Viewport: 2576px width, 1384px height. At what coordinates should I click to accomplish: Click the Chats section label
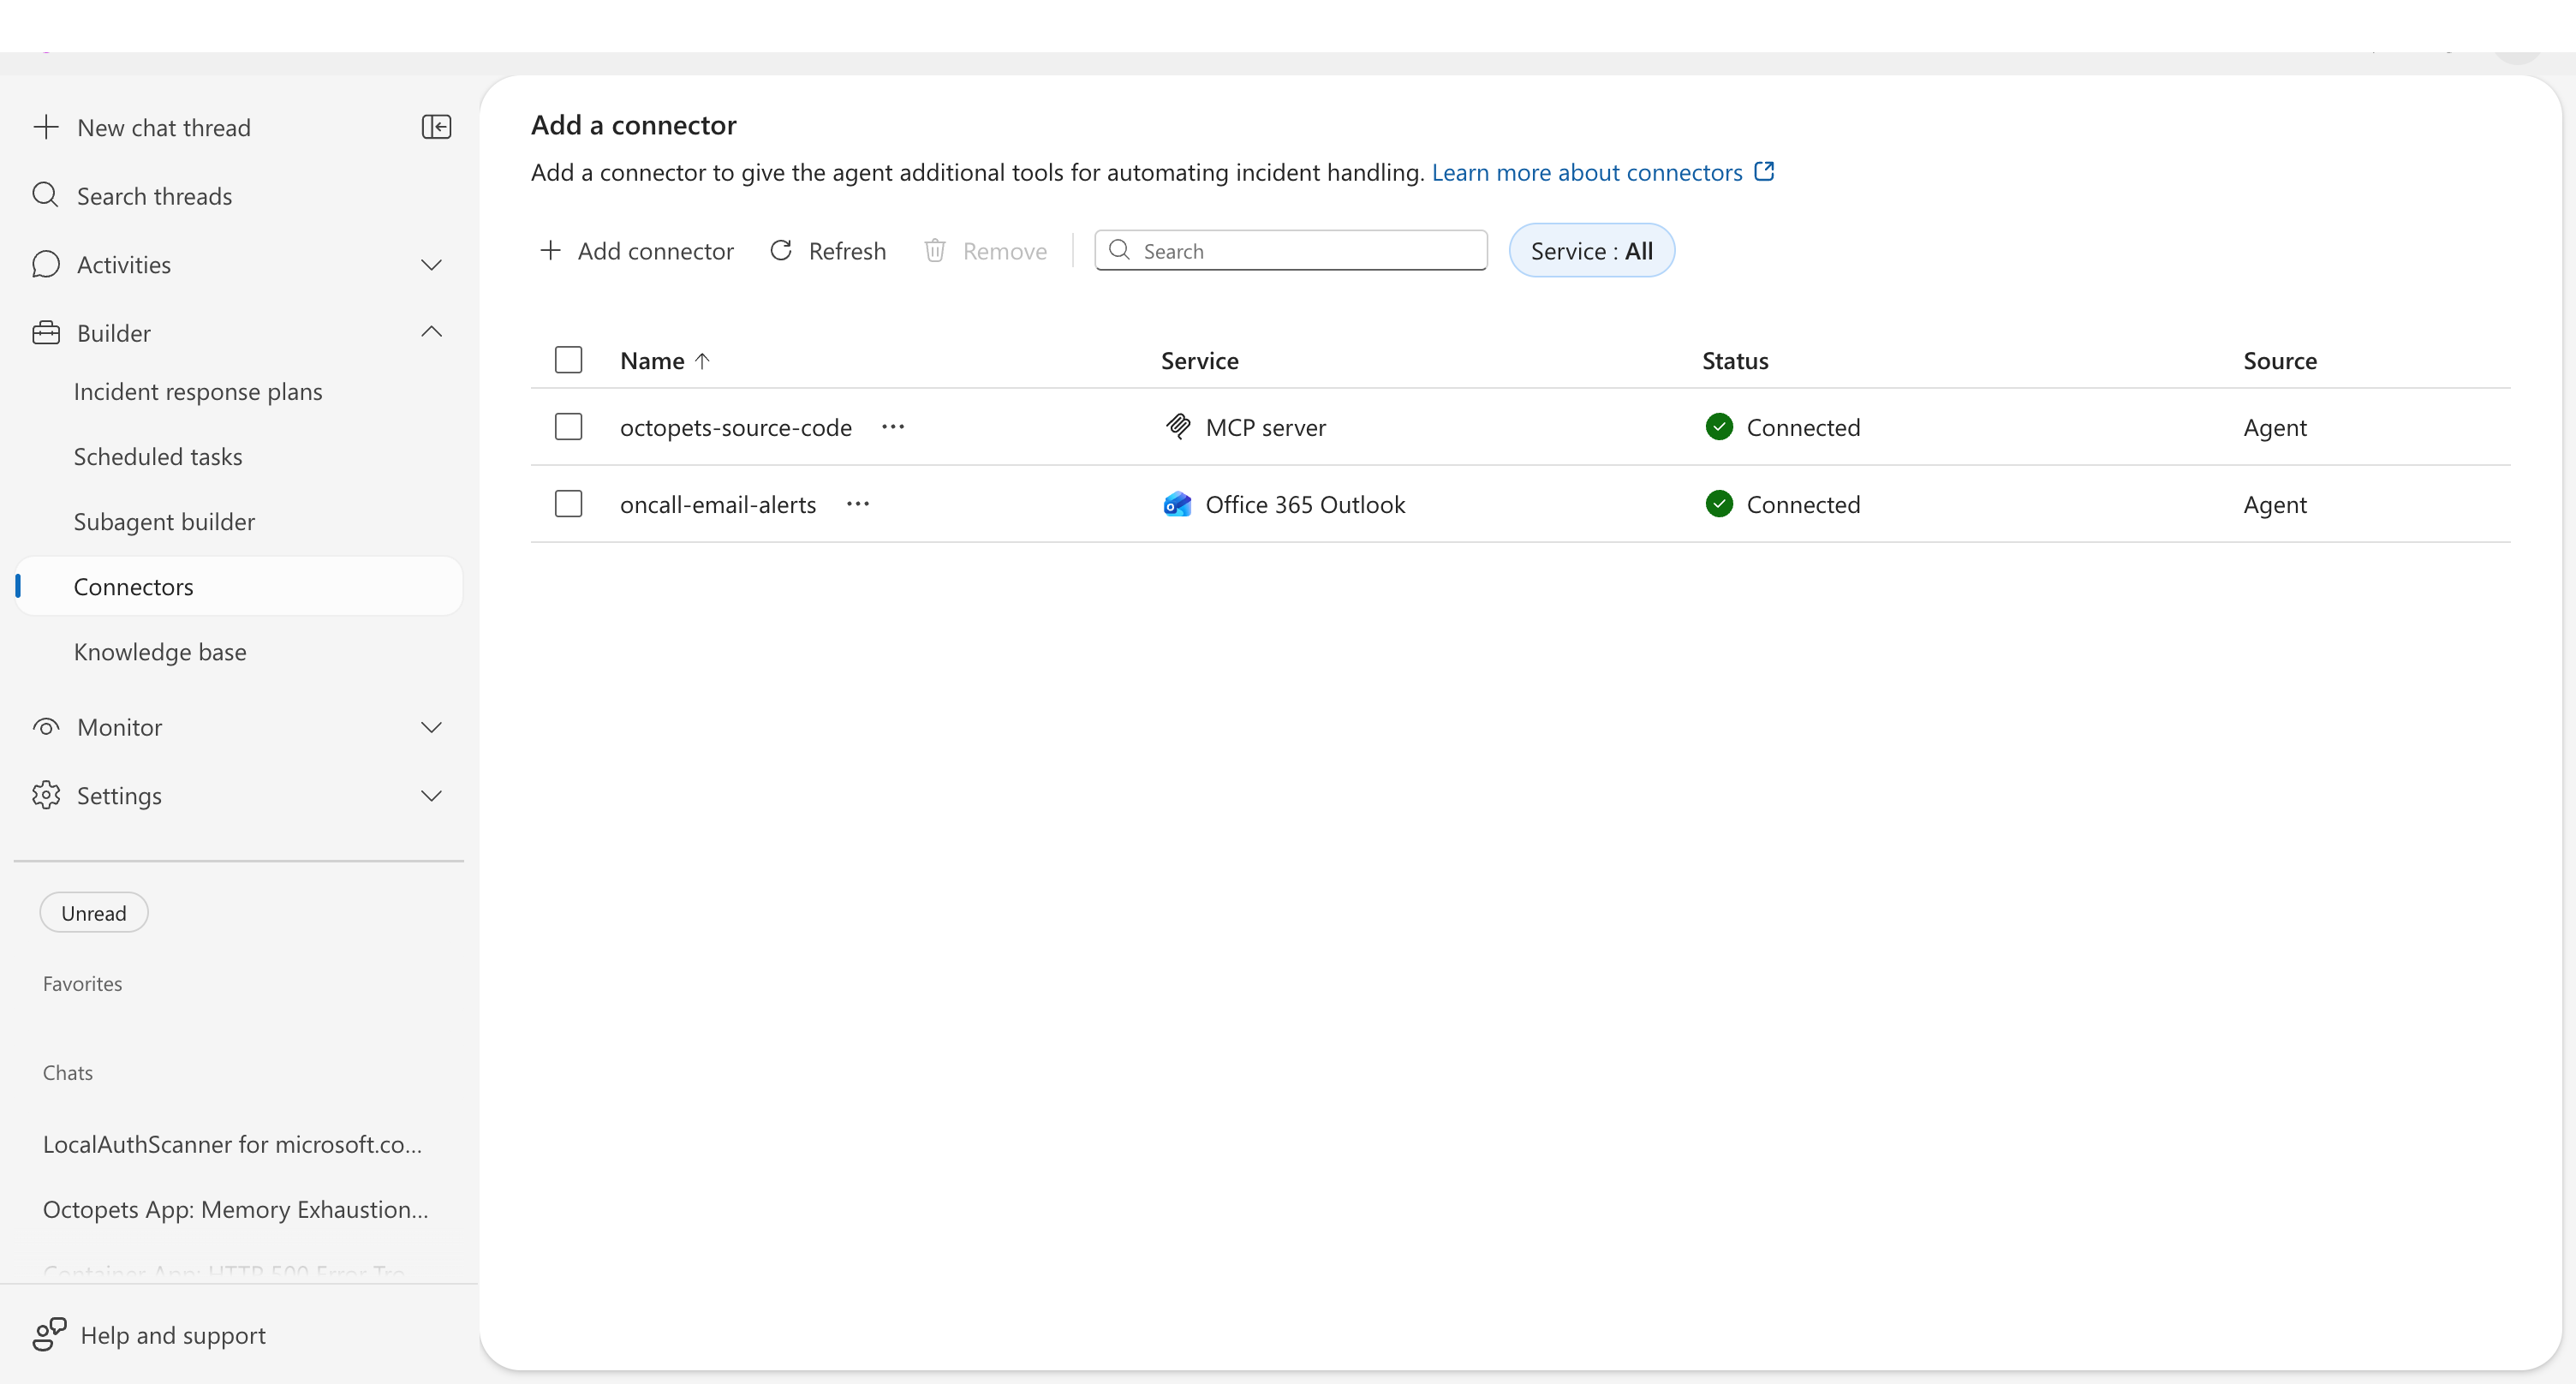tap(67, 1072)
